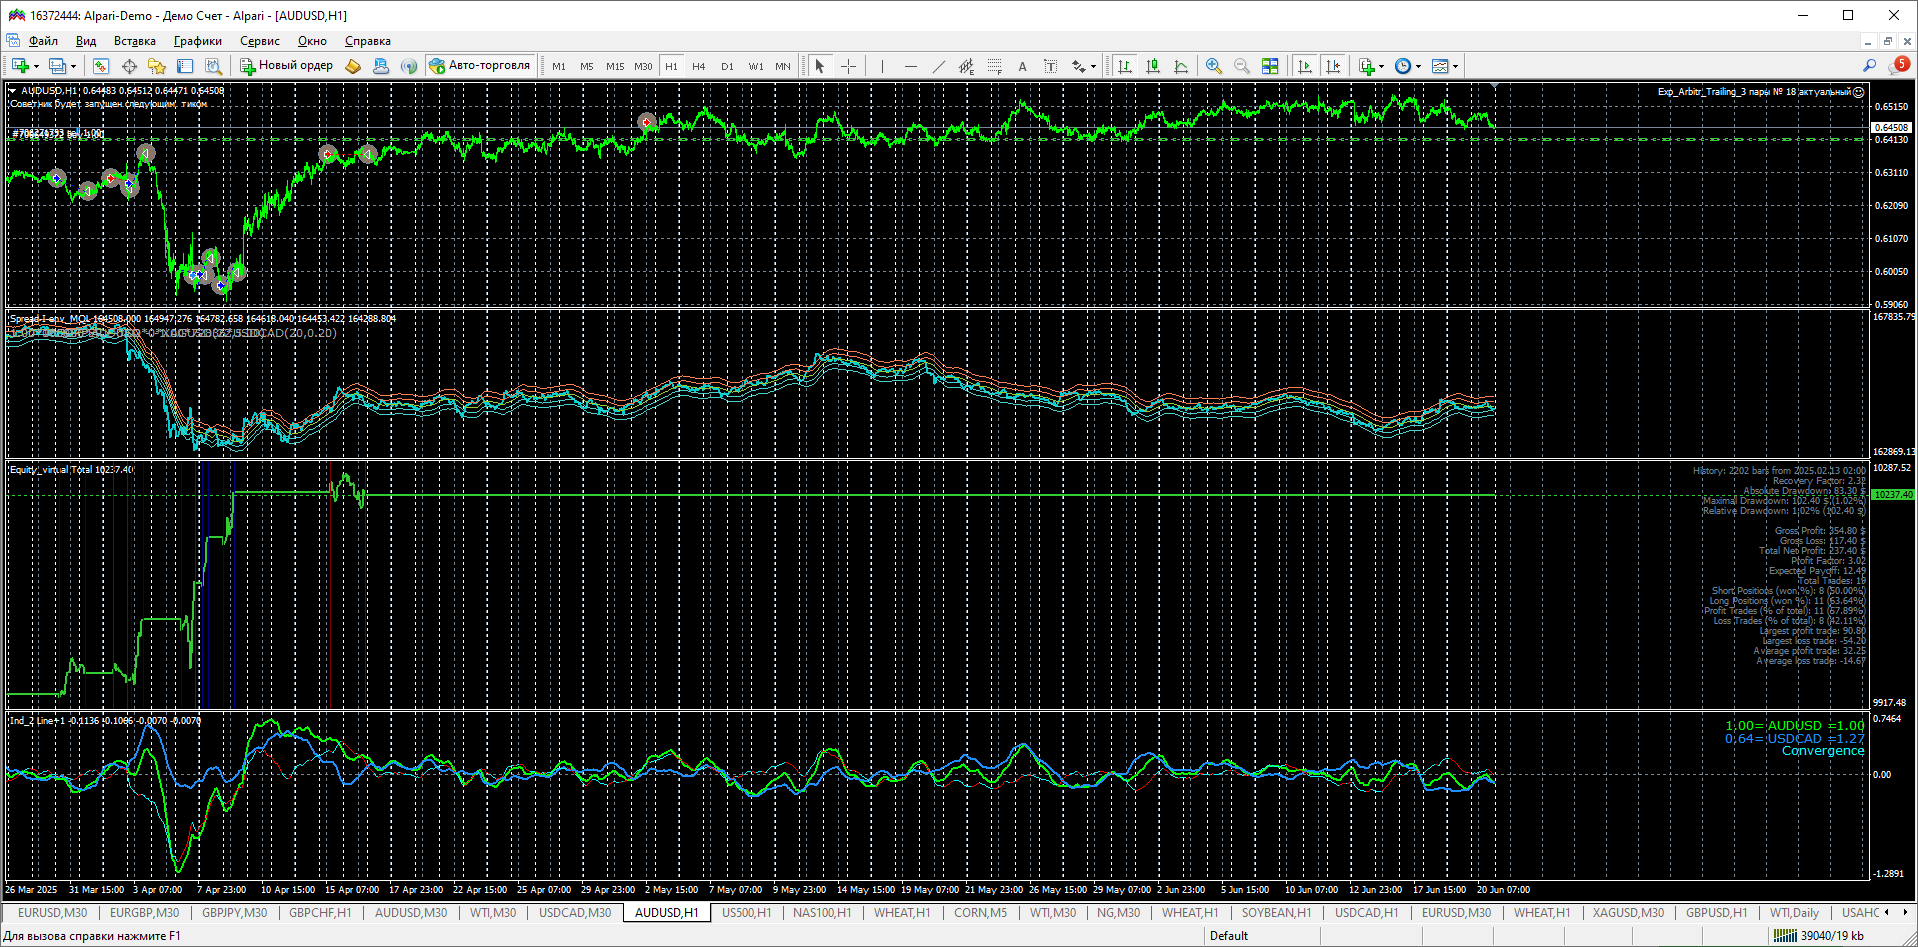
Task: Click the tile windows icon
Action: click(x=1270, y=66)
